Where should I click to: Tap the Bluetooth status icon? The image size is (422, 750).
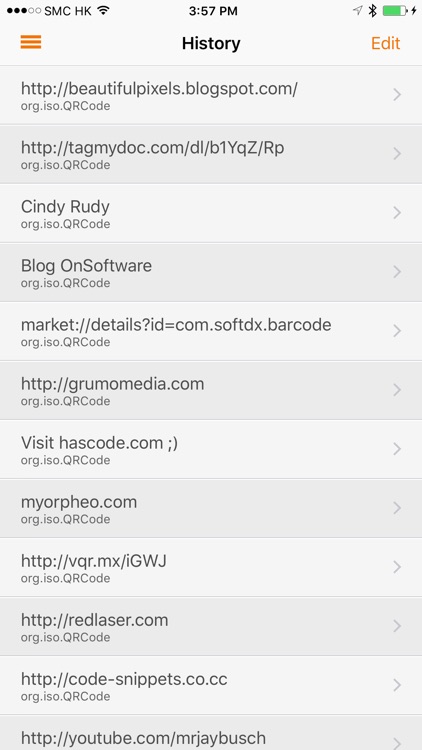pyautogui.click(x=372, y=11)
